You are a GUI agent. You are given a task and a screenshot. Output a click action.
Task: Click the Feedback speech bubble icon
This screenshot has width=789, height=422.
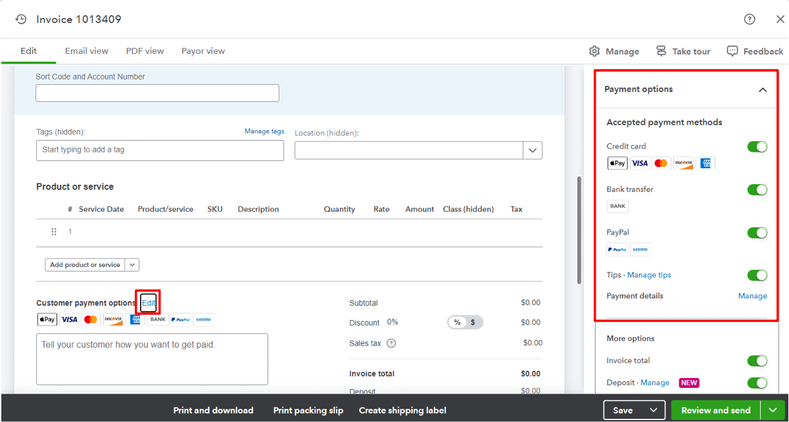pyautogui.click(x=732, y=51)
